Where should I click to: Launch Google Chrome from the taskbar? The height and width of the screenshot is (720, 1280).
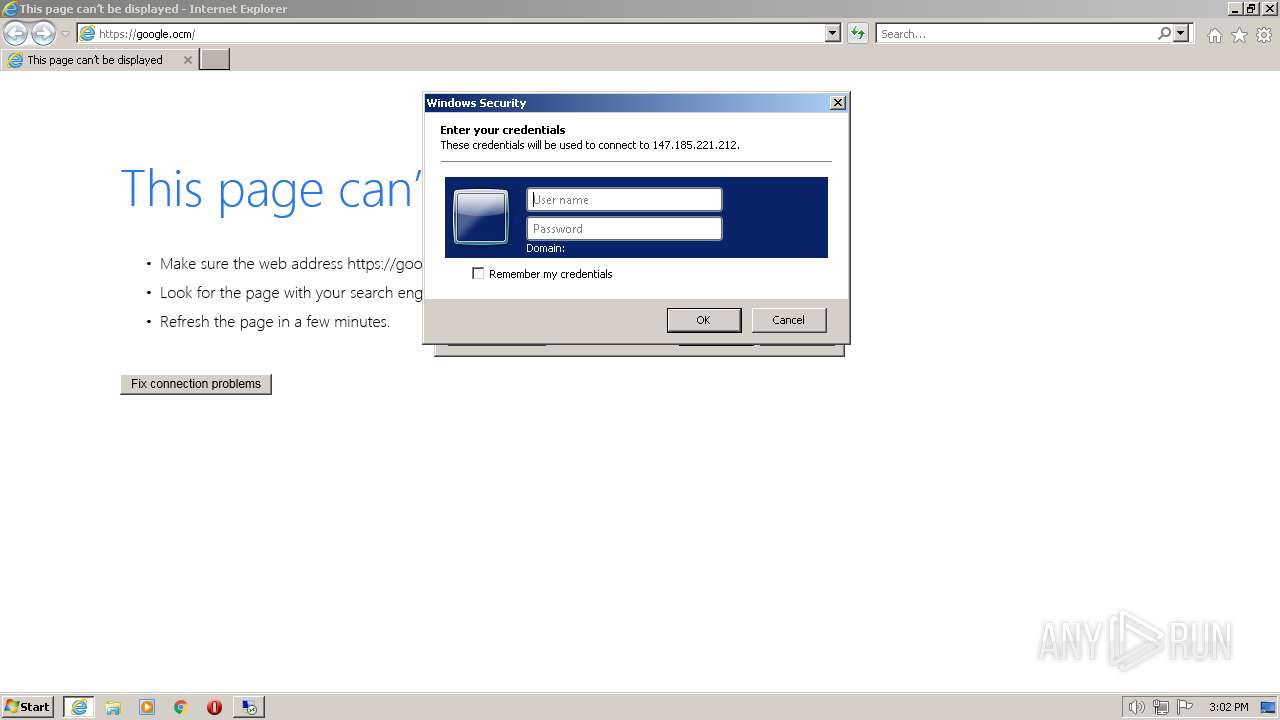(x=181, y=707)
